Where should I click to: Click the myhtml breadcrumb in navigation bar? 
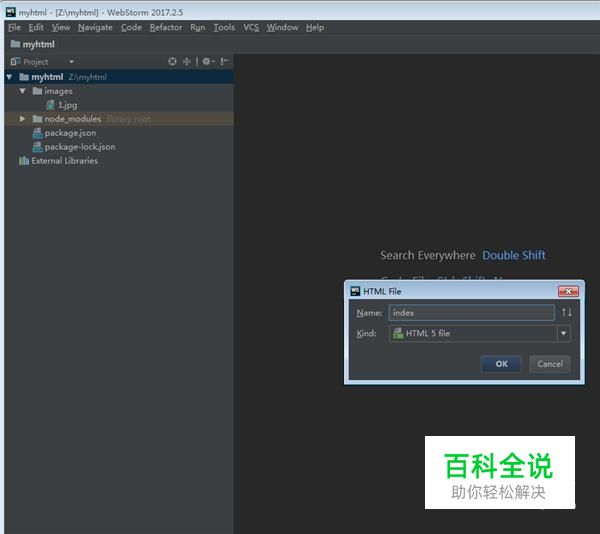point(33,44)
